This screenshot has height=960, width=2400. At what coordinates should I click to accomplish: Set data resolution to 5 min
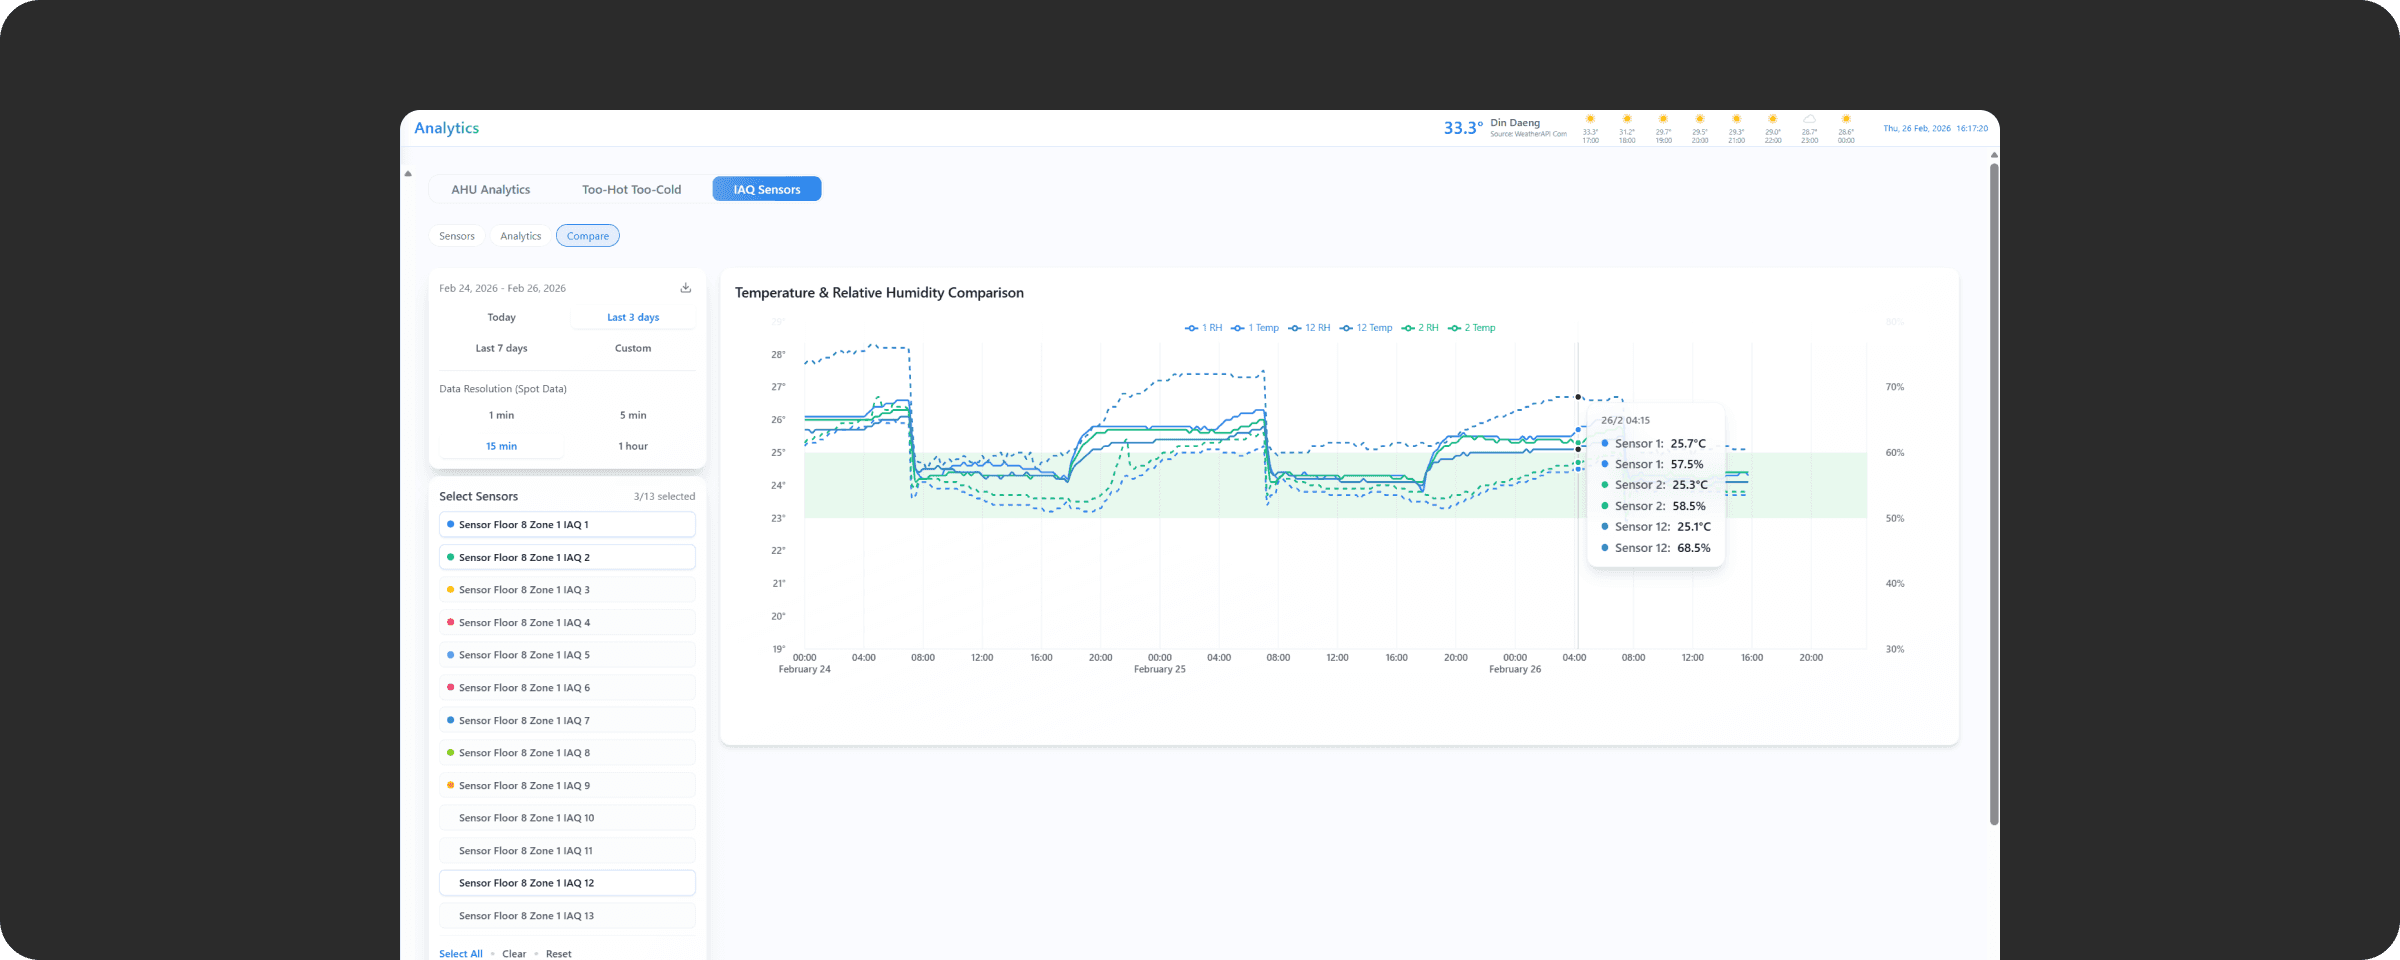[633, 415]
